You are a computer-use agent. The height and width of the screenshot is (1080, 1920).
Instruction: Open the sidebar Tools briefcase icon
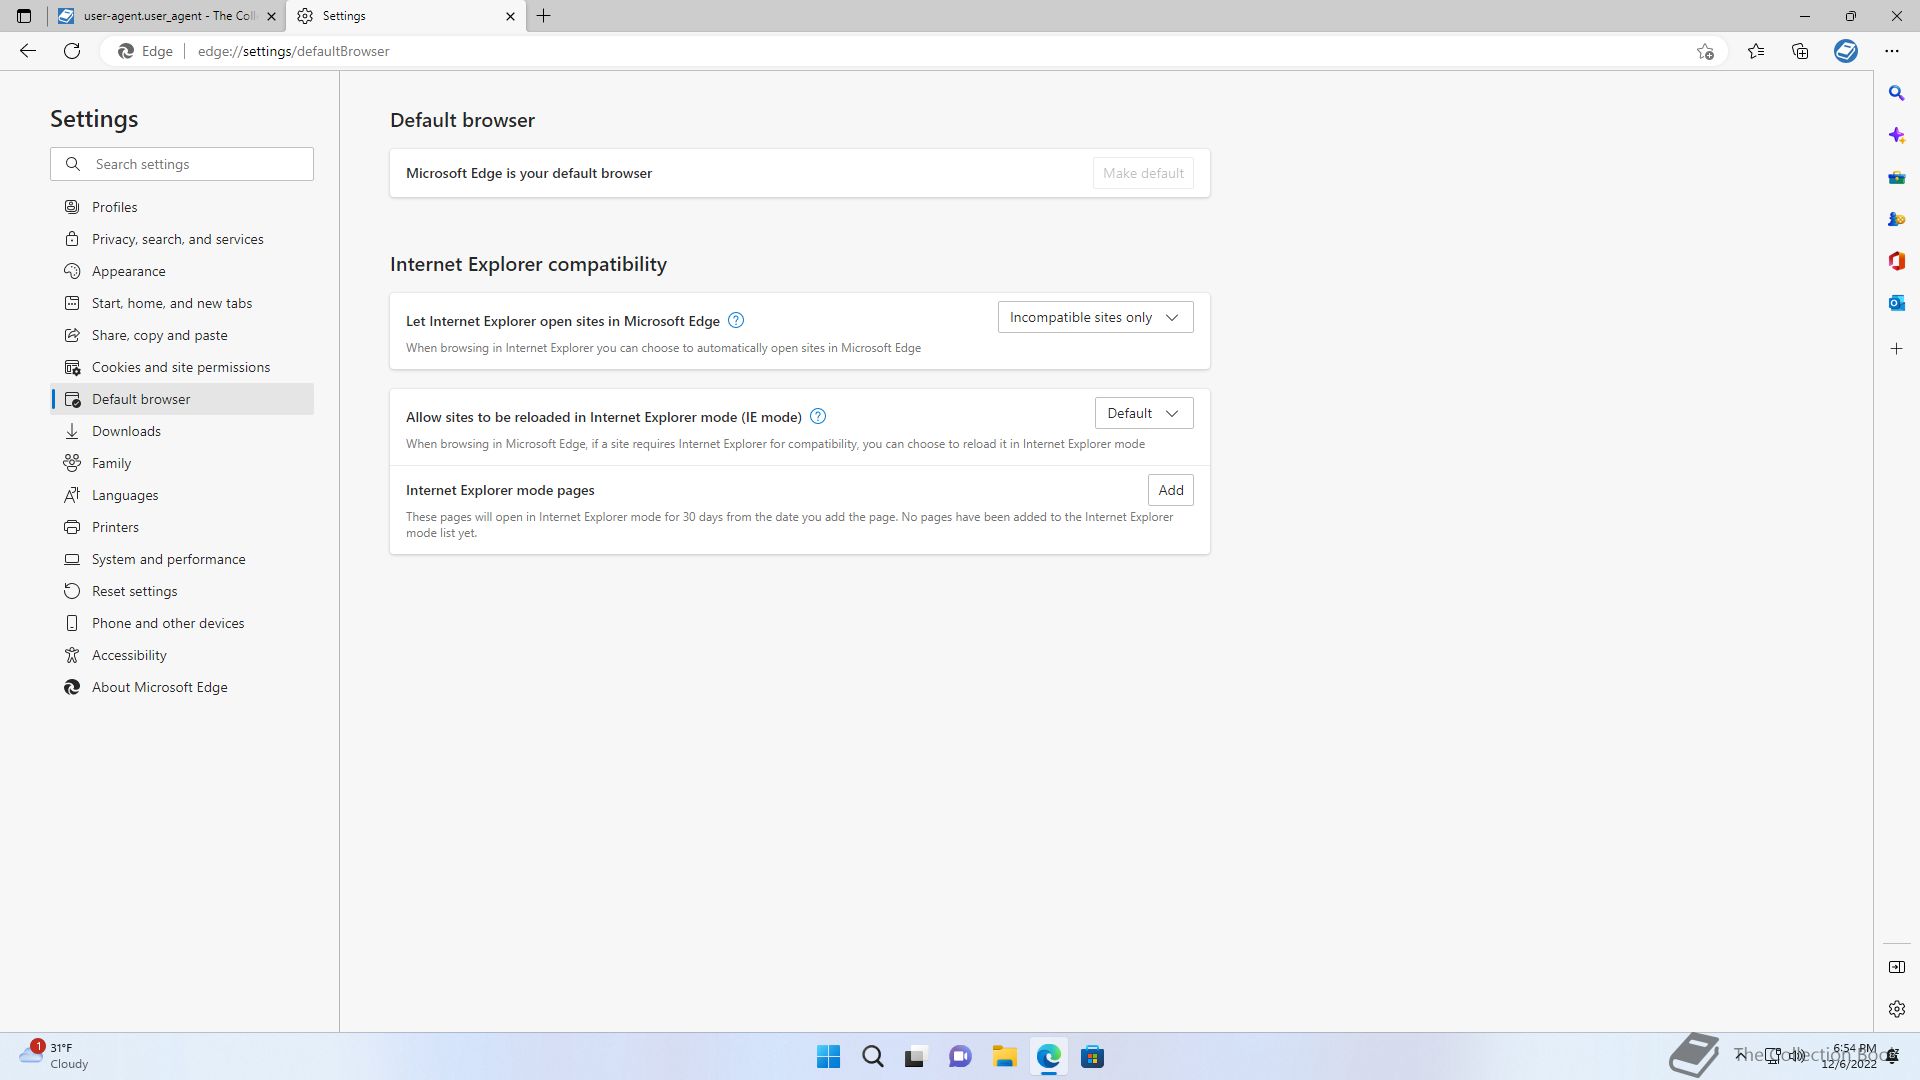click(1896, 177)
